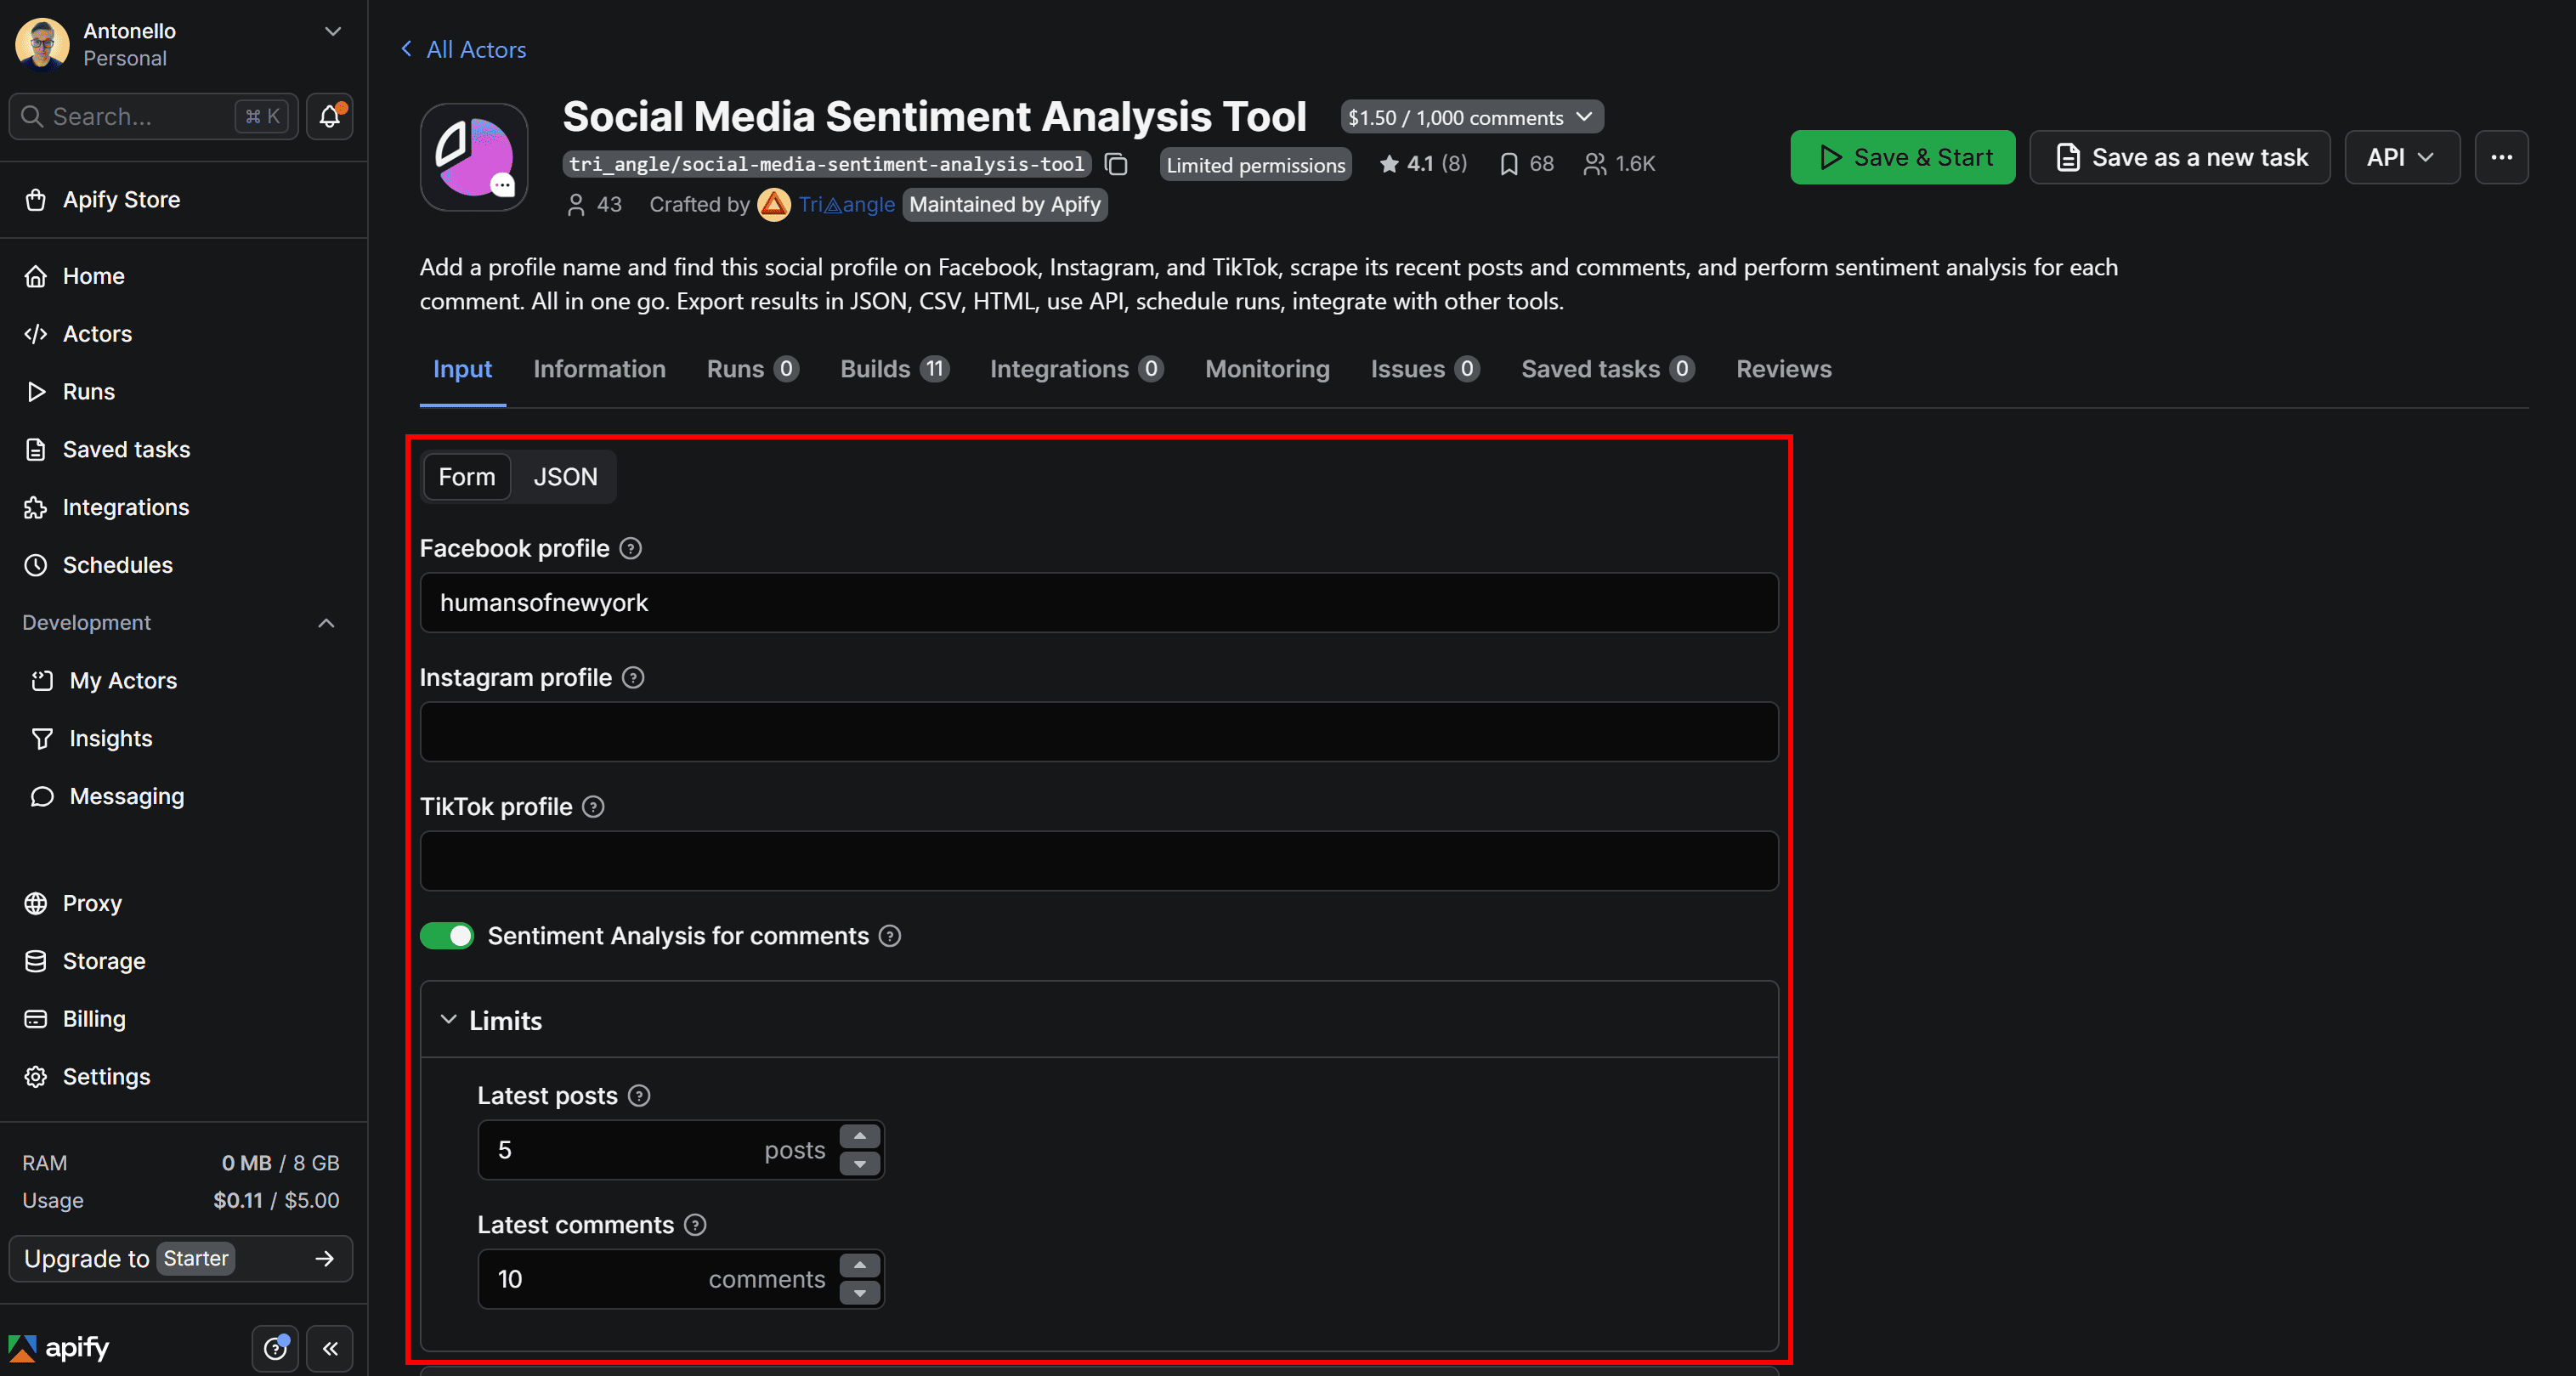Viewport: 2576px width, 1376px height.
Task: Increase Latest posts with the up stepper arrow
Action: (859, 1136)
